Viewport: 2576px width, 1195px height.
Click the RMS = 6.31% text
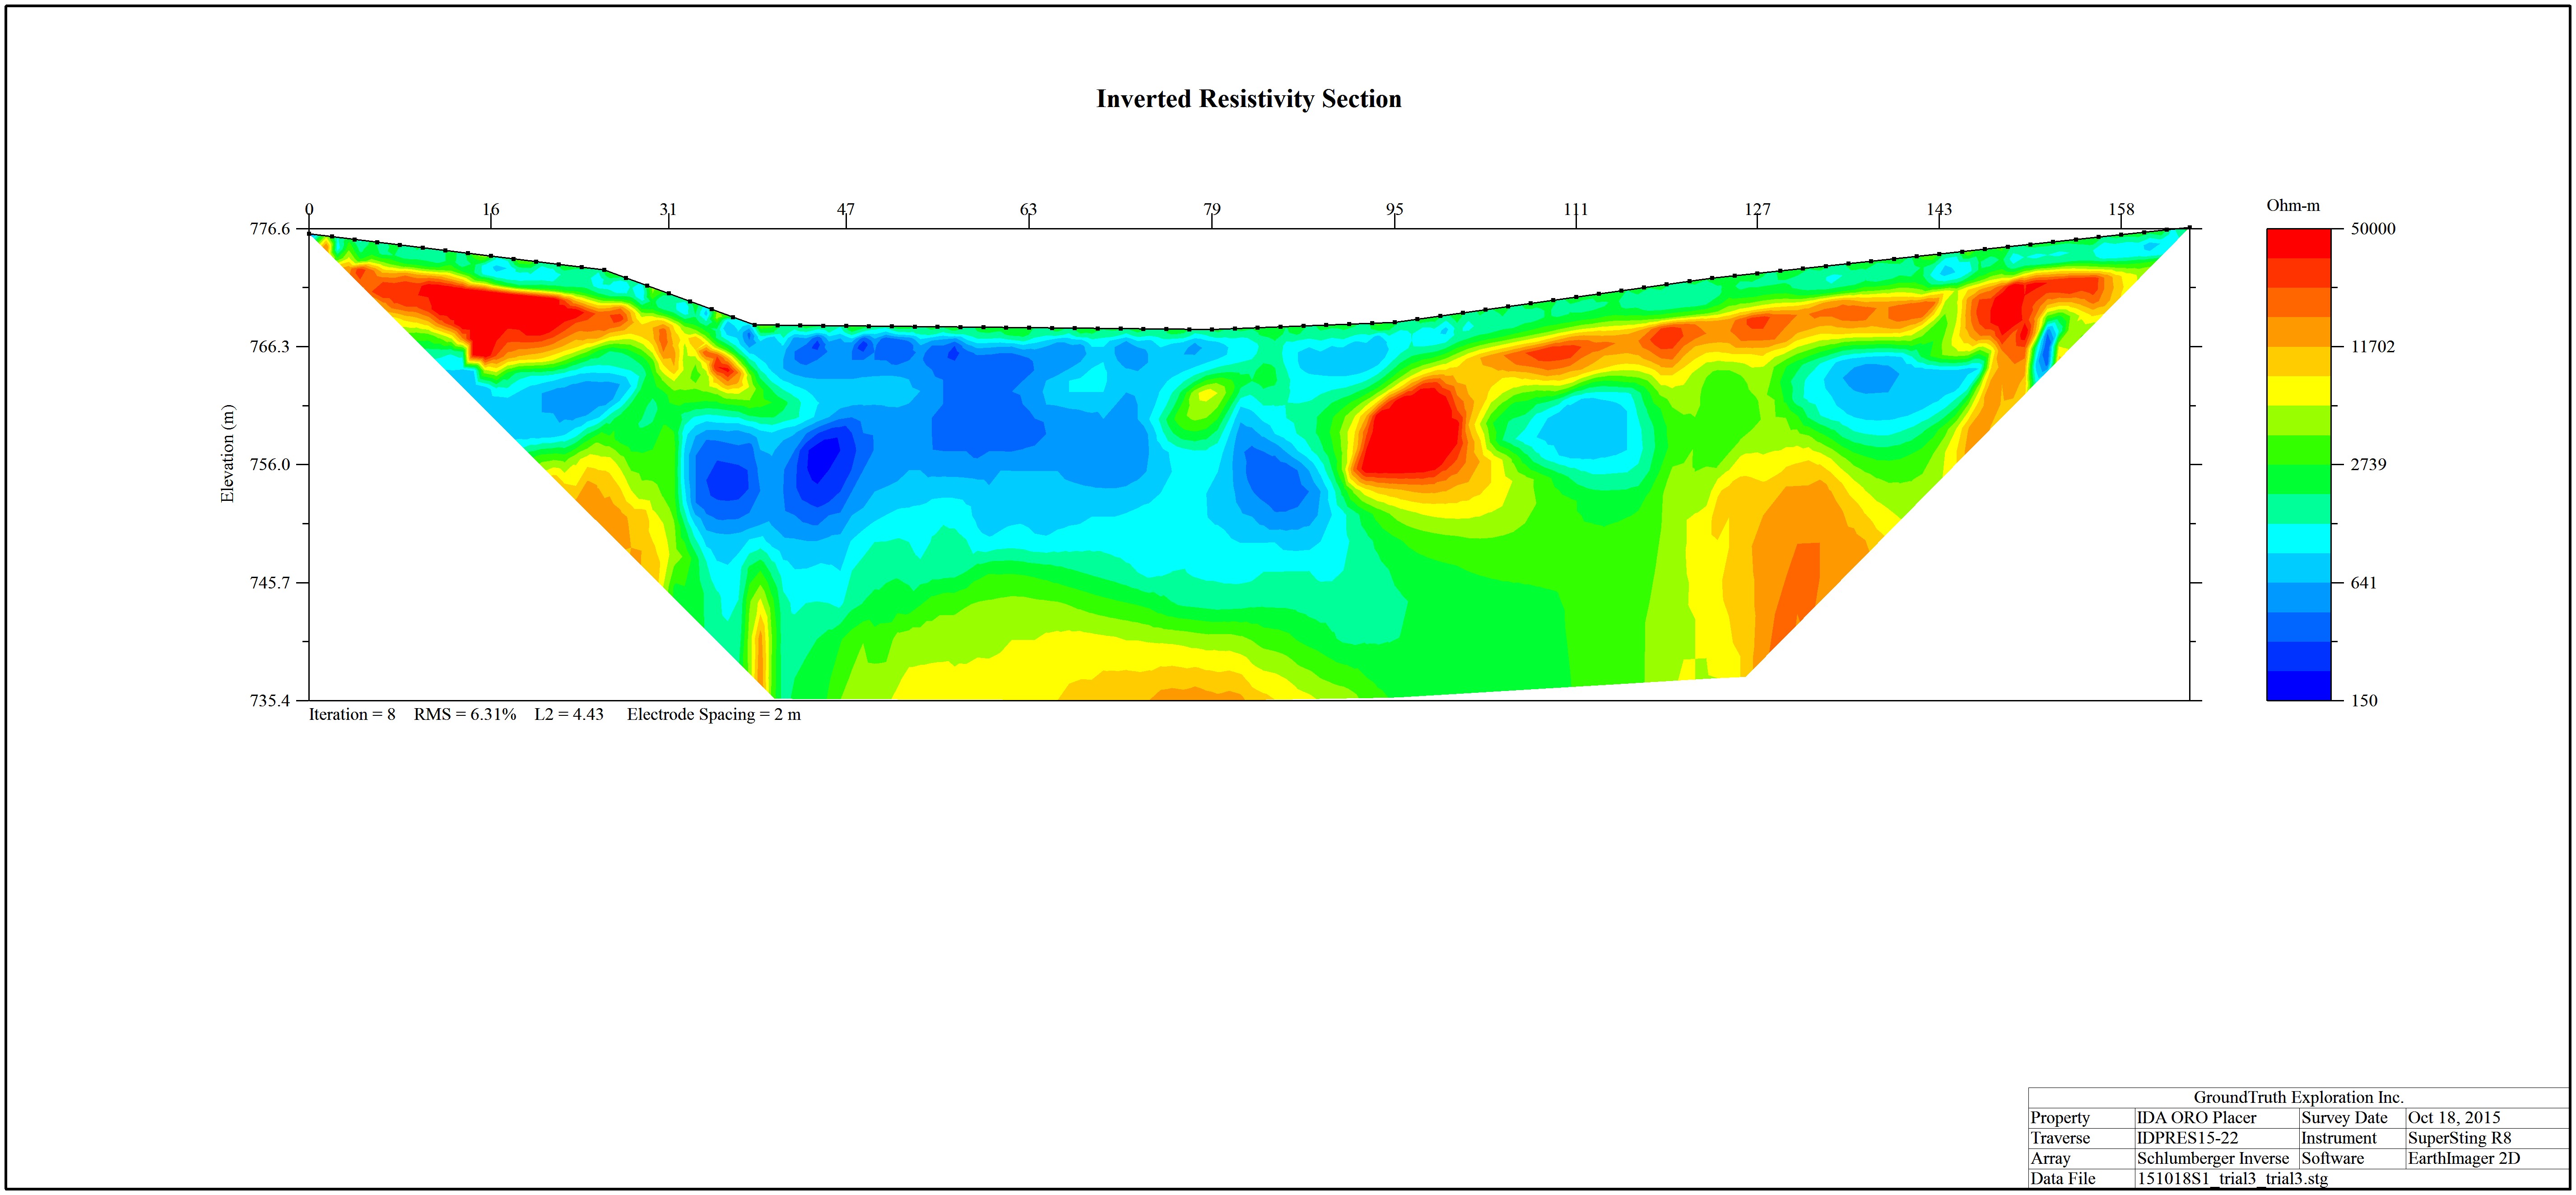465,714
